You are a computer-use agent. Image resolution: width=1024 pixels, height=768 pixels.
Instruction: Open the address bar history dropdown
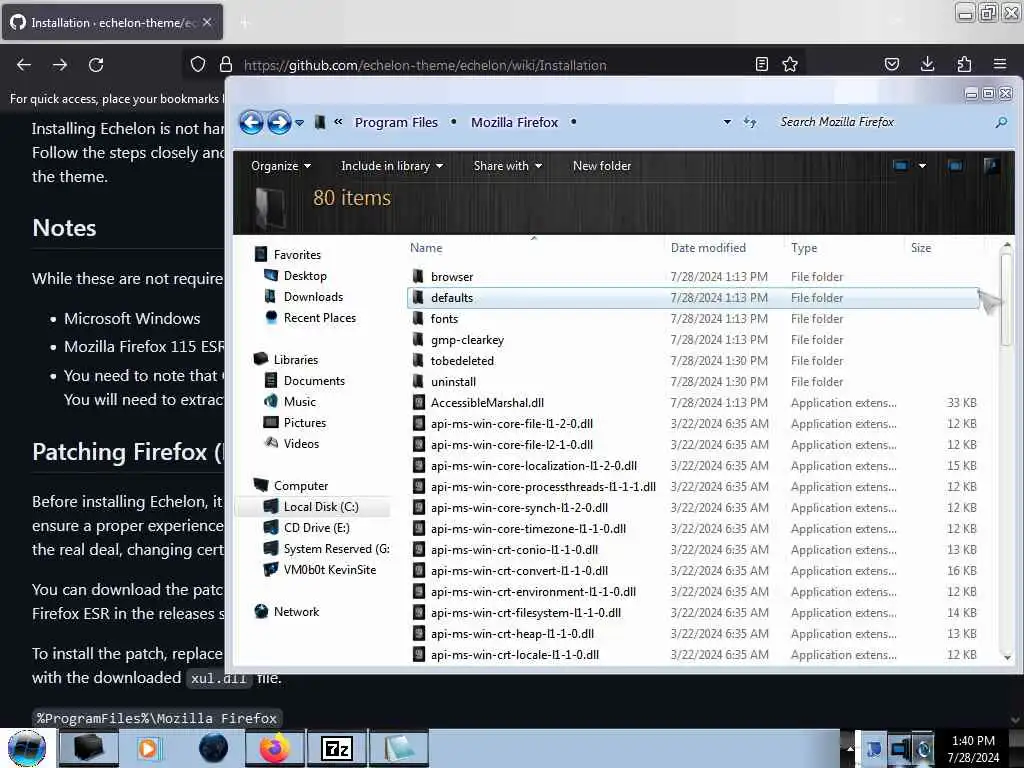[x=727, y=122]
